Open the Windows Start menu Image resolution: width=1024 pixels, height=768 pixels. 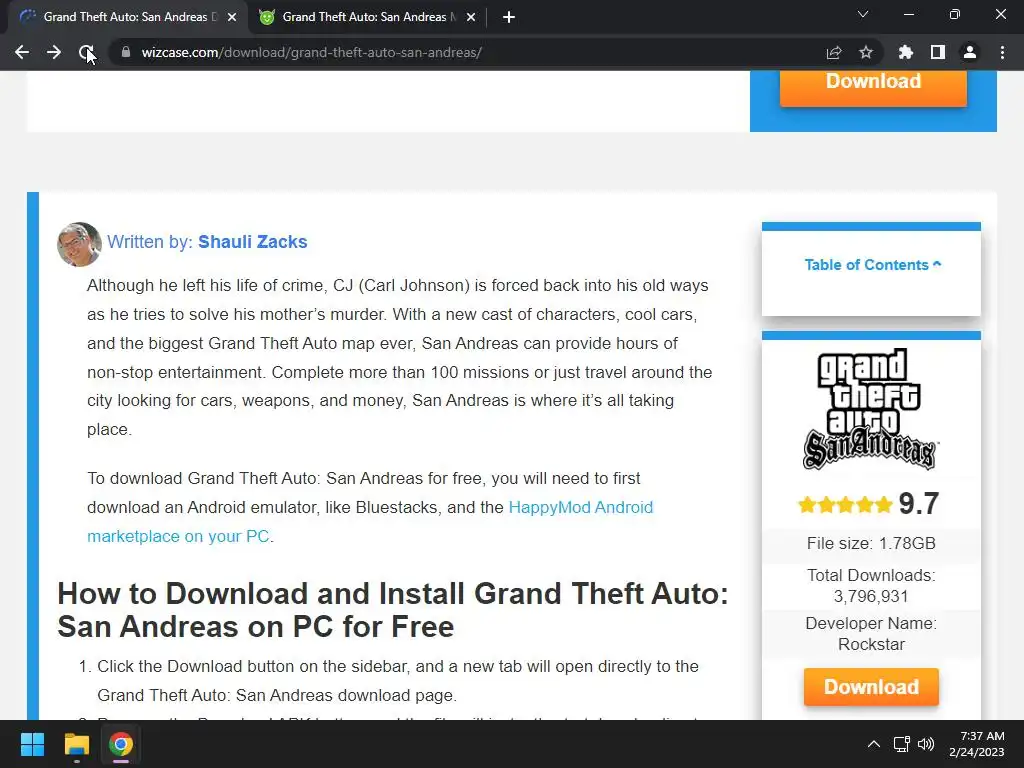[x=32, y=744]
